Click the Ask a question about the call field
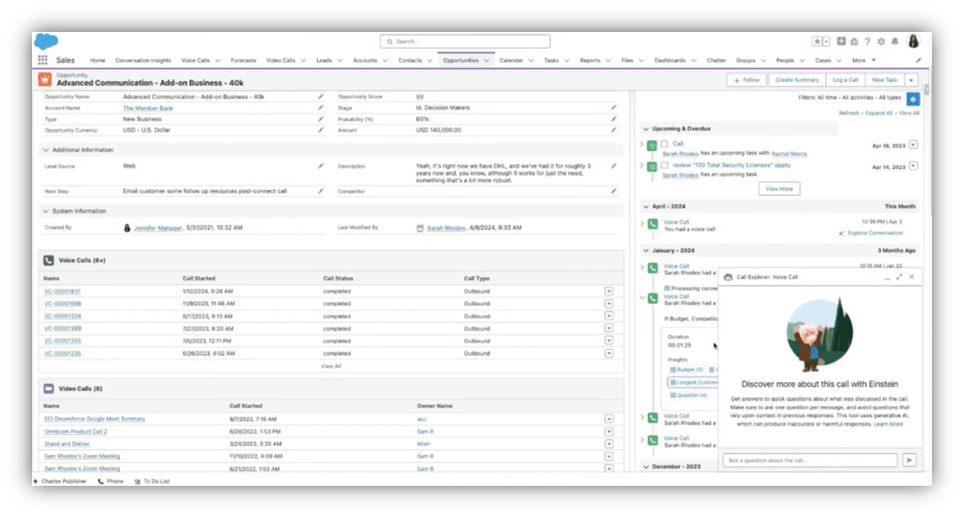964x518 pixels. tap(810, 460)
